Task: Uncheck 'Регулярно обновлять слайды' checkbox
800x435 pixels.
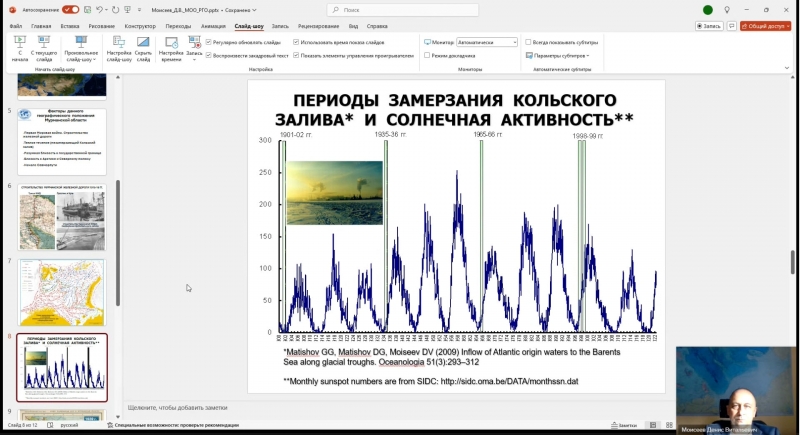Action: pyautogui.click(x=208, y=42)
